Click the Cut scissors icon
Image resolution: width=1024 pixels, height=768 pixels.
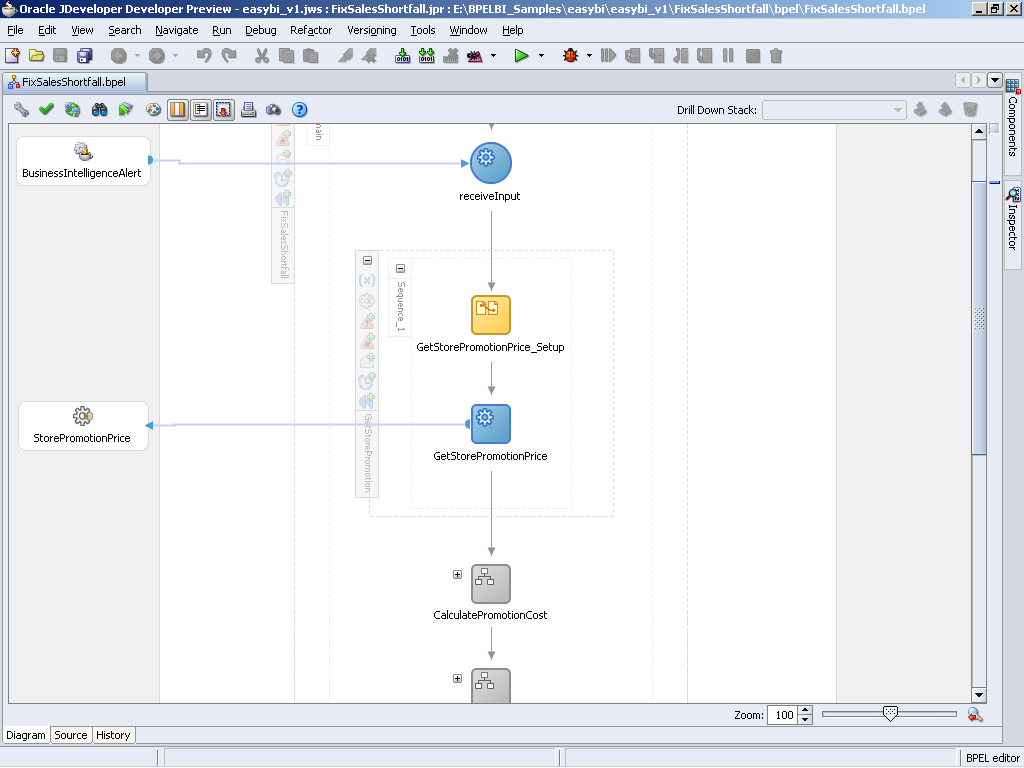pos(262,56)
